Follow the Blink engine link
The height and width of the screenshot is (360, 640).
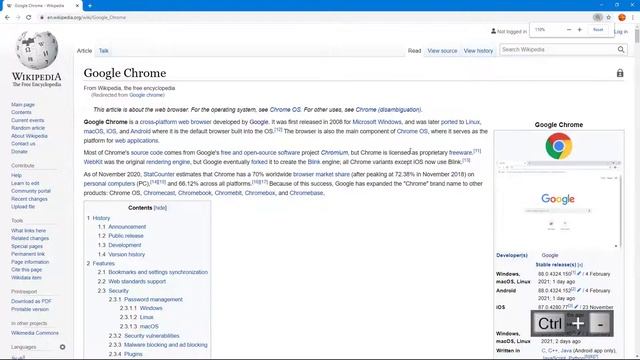point(314,162)
